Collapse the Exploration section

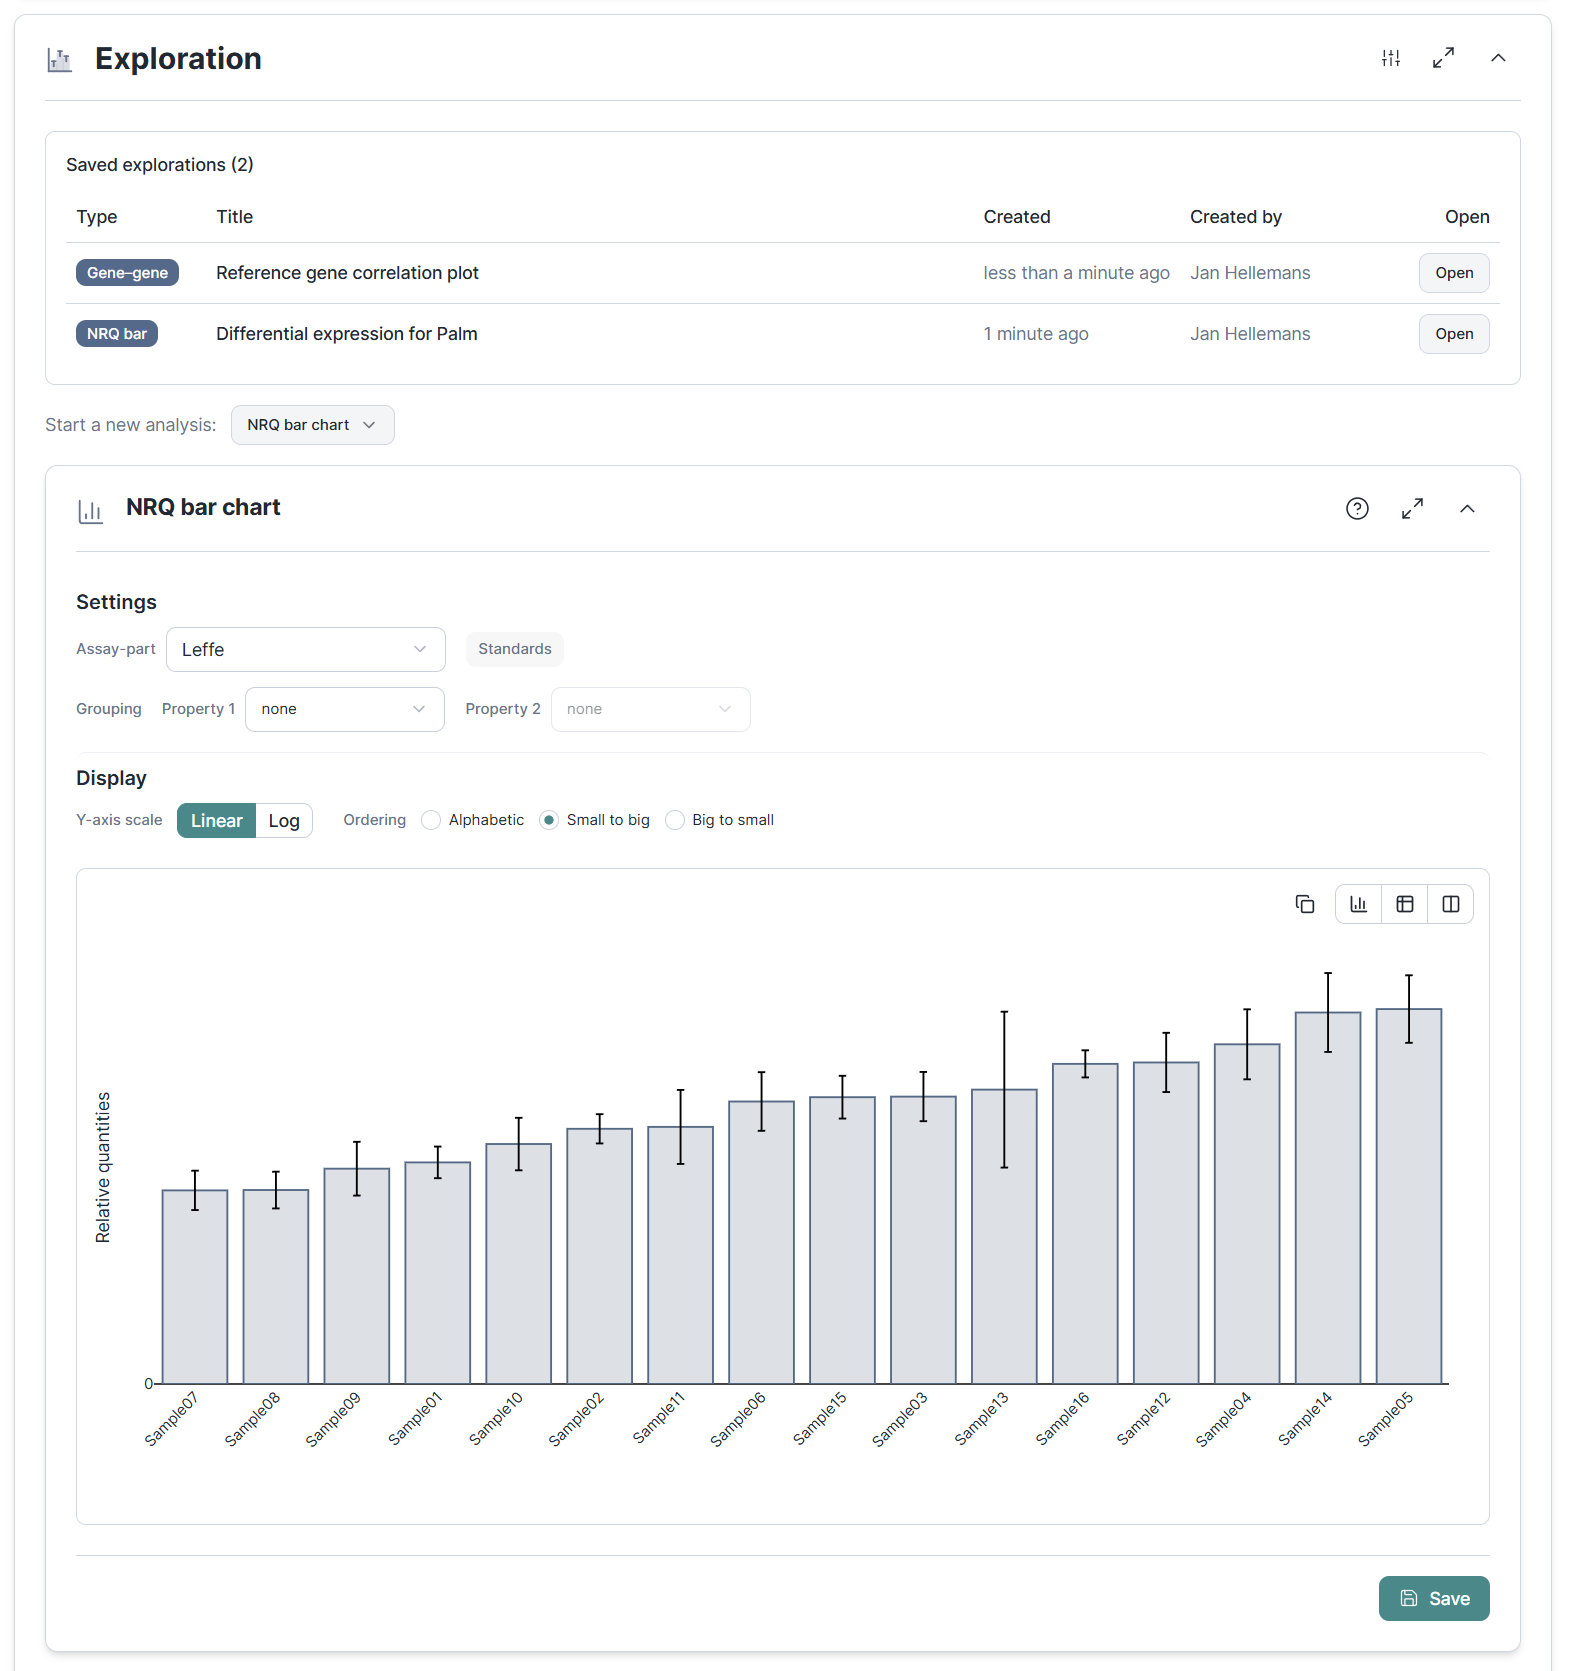click(x=1498, y=58)
